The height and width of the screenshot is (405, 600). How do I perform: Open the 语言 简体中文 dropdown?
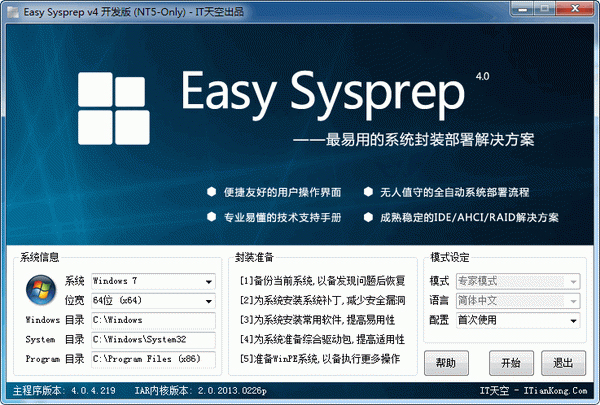[518, 301]
